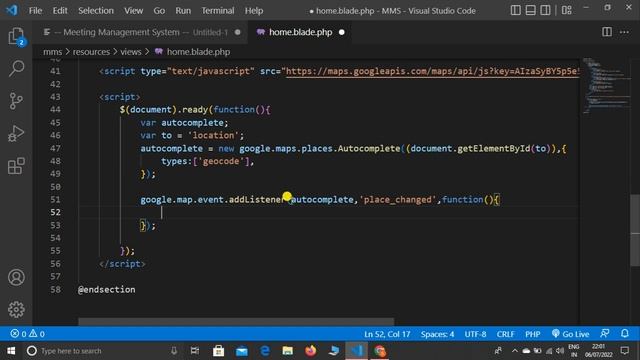Open the Run menu

(x=183, y=11)
